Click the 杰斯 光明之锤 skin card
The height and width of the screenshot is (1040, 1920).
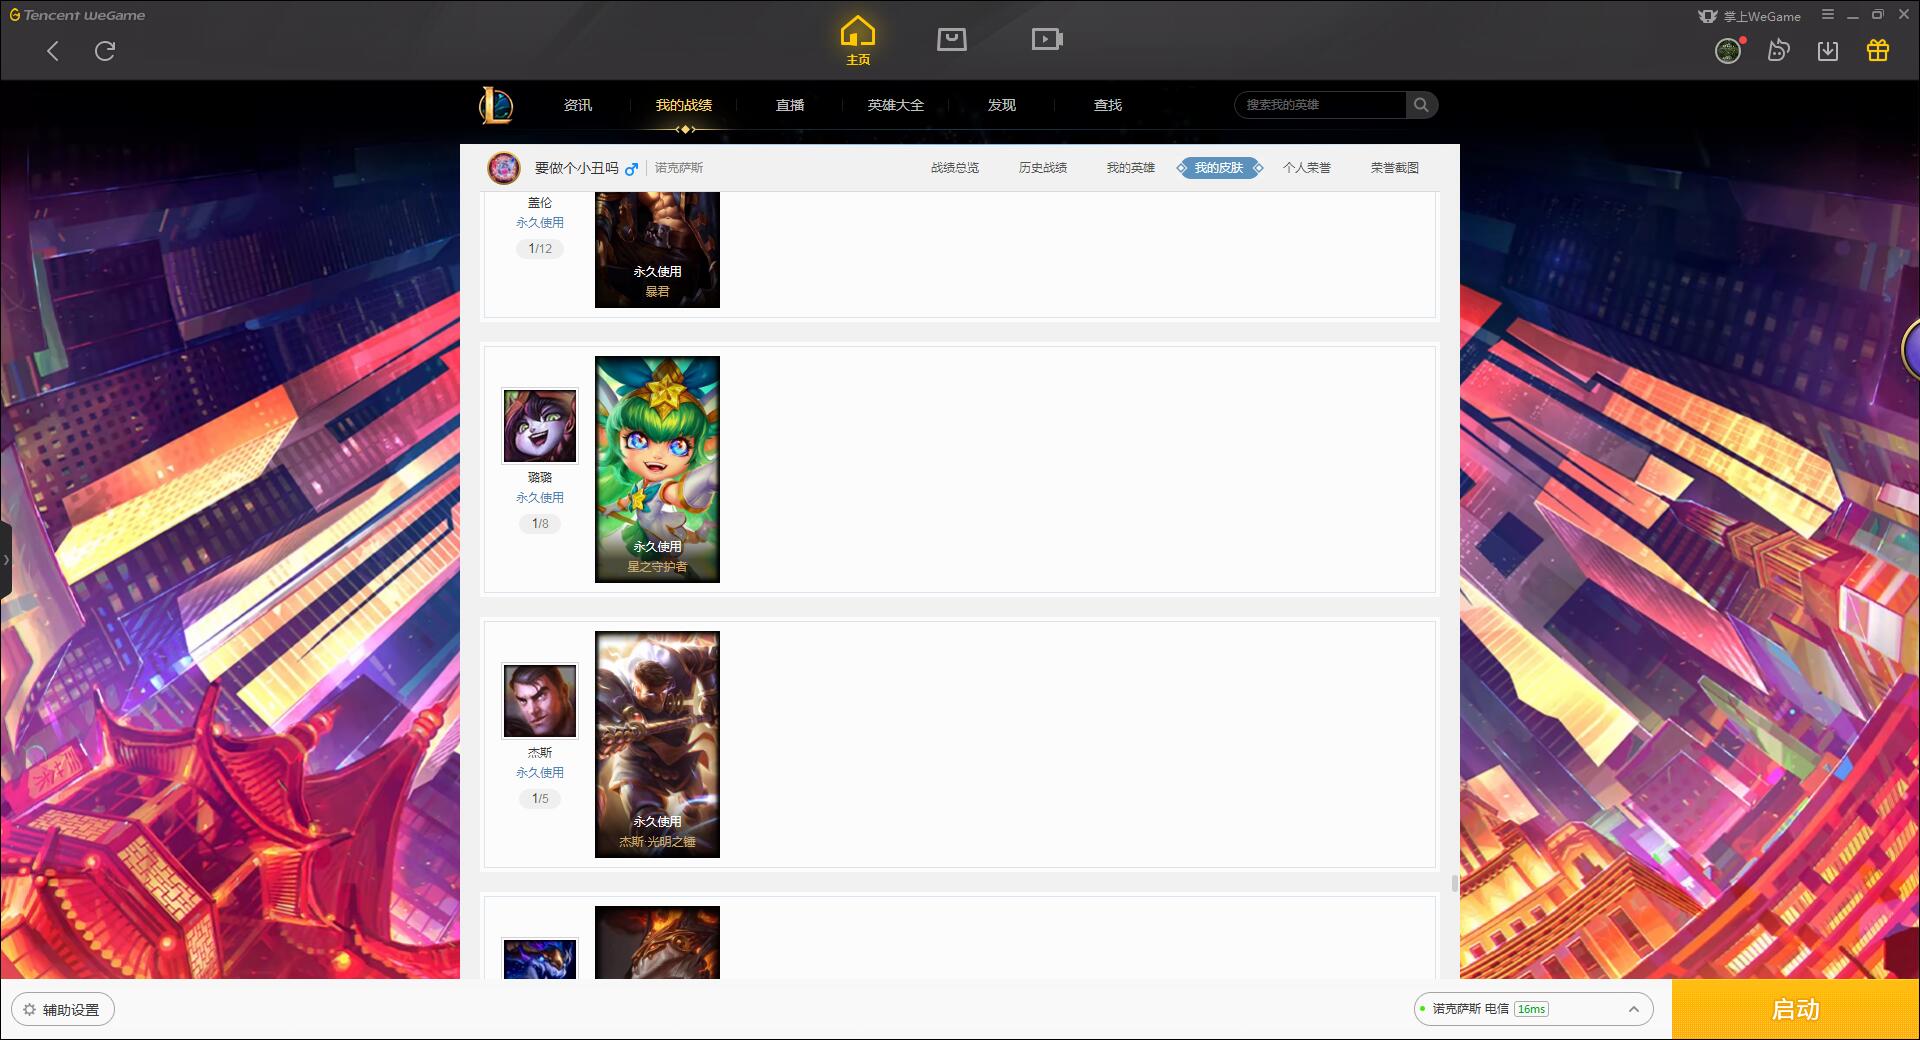[x=657, y=744]
